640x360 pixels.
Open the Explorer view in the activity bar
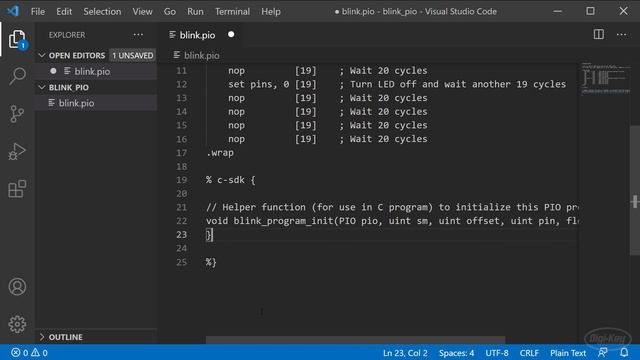click(17, 39)
